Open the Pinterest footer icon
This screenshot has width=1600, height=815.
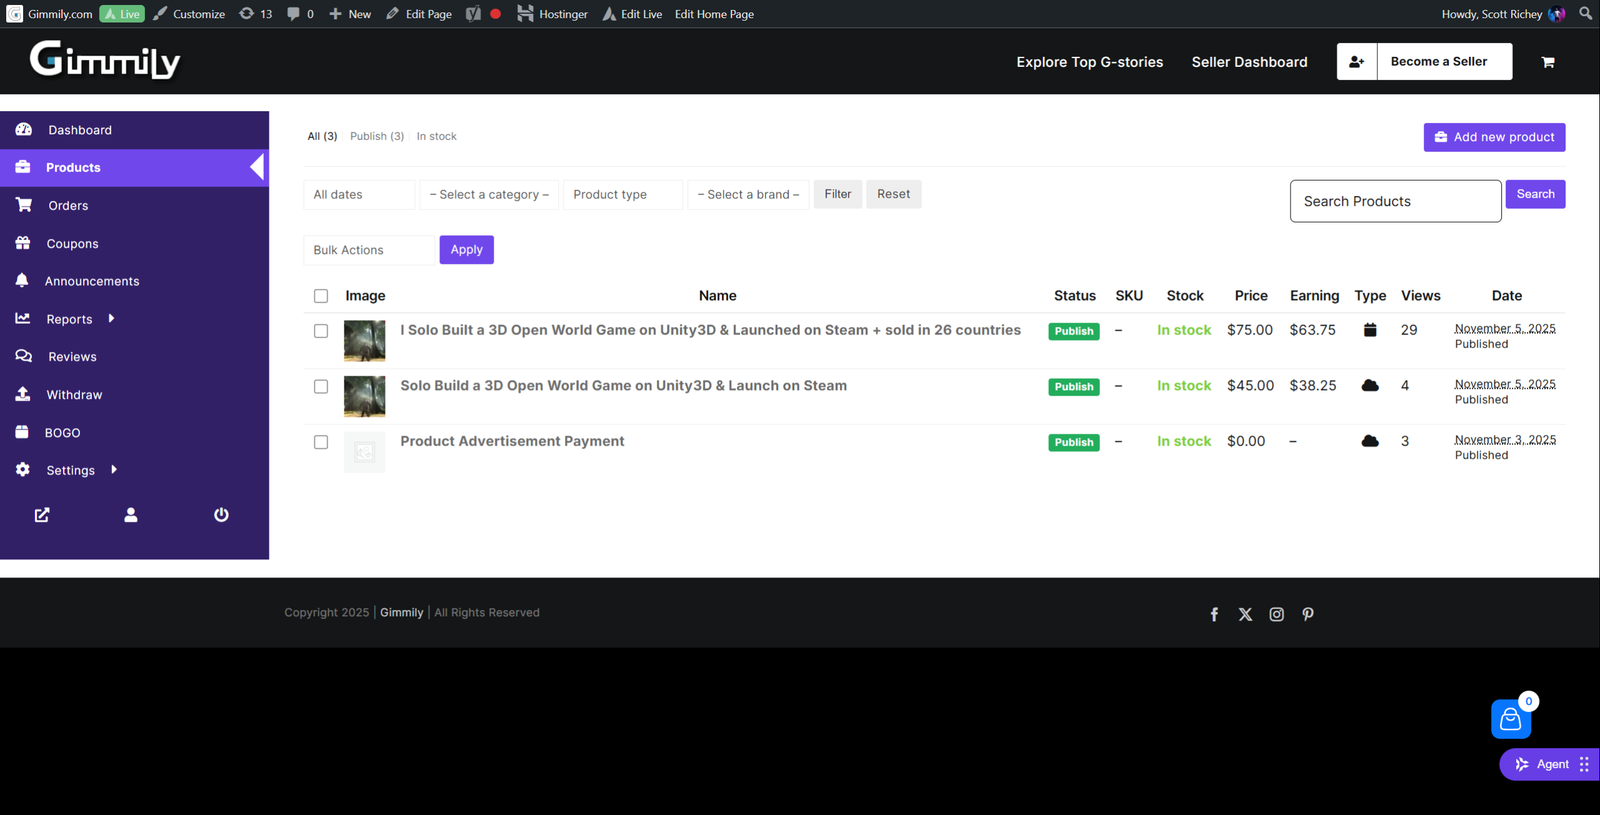click(x=1308, y=614)
